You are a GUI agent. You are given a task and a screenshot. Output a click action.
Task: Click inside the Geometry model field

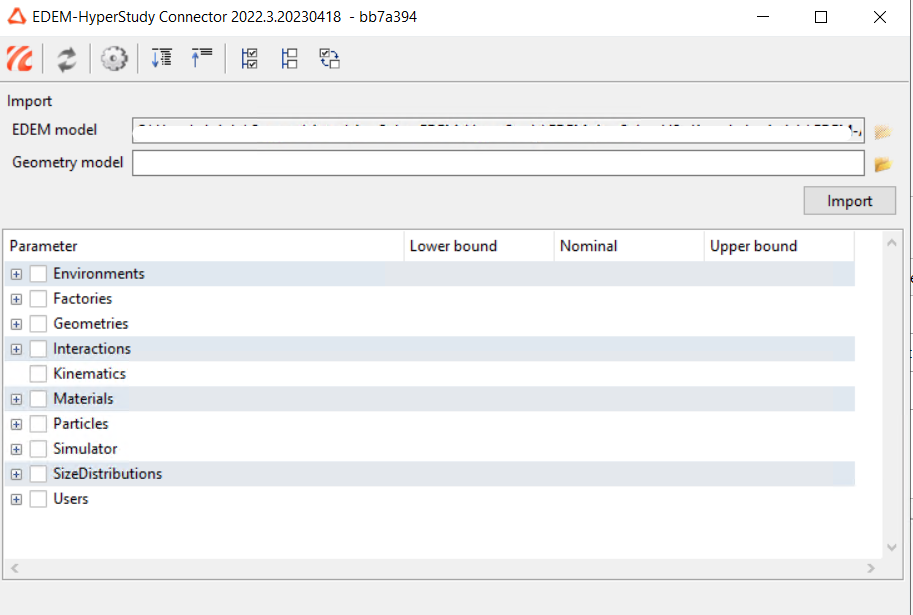[498, 163]
